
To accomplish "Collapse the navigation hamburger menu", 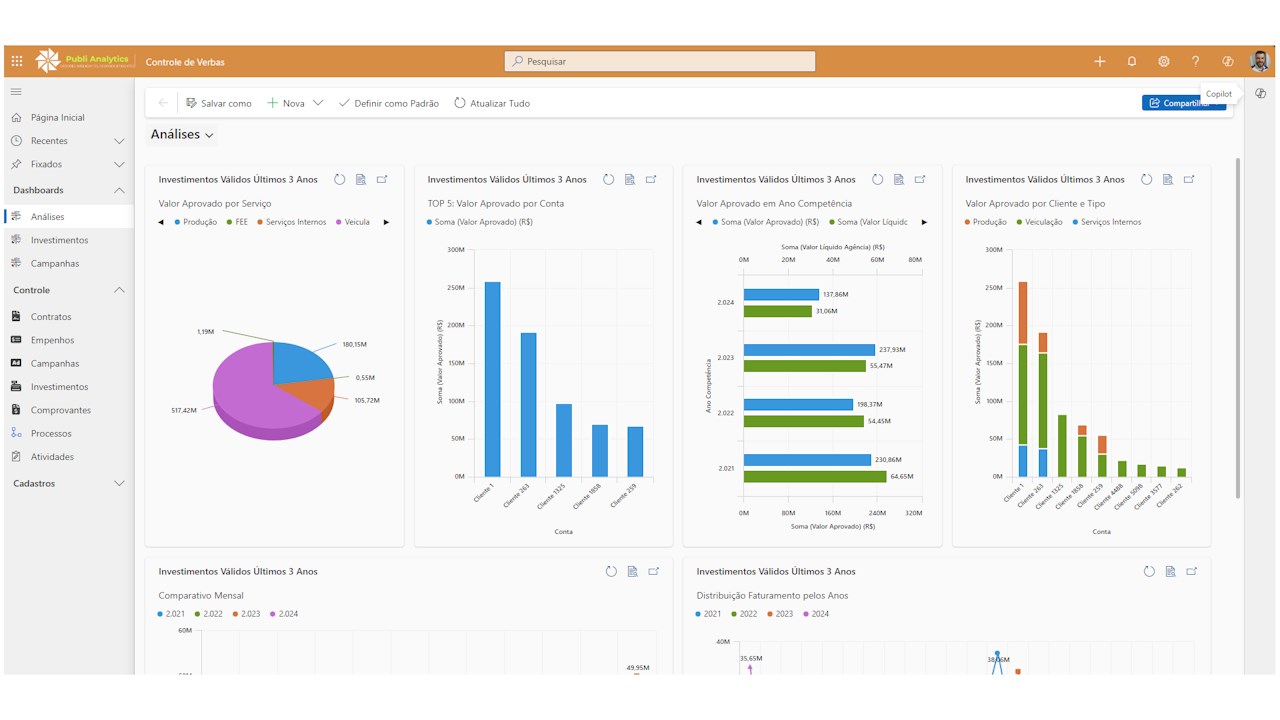I will [16, 91].
